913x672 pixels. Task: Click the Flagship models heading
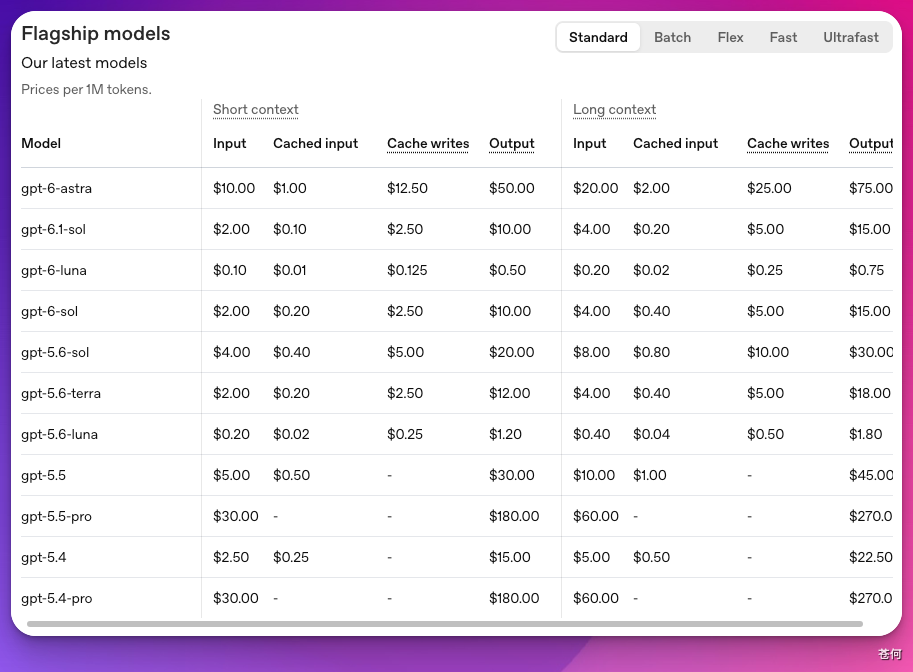pyautogui.click(x=95, y=34)
